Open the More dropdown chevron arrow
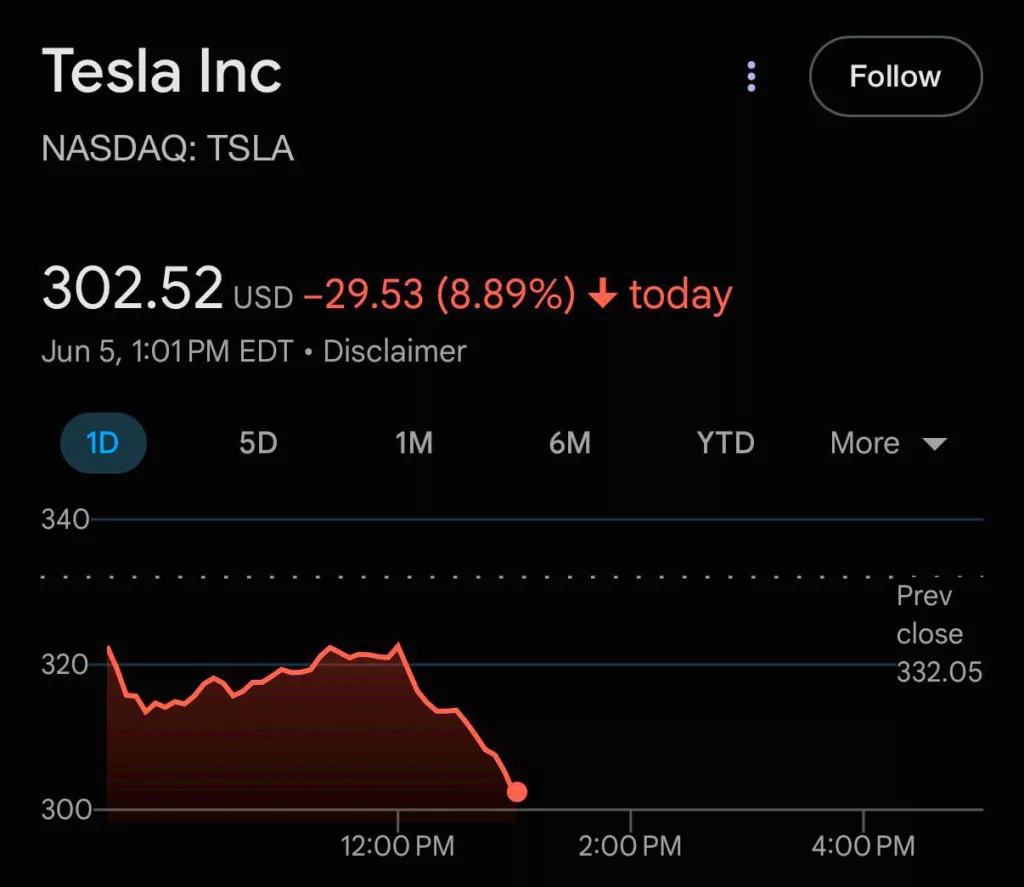Image resolution: width=1024 pixels, height=887 pixels. [936, 443]
